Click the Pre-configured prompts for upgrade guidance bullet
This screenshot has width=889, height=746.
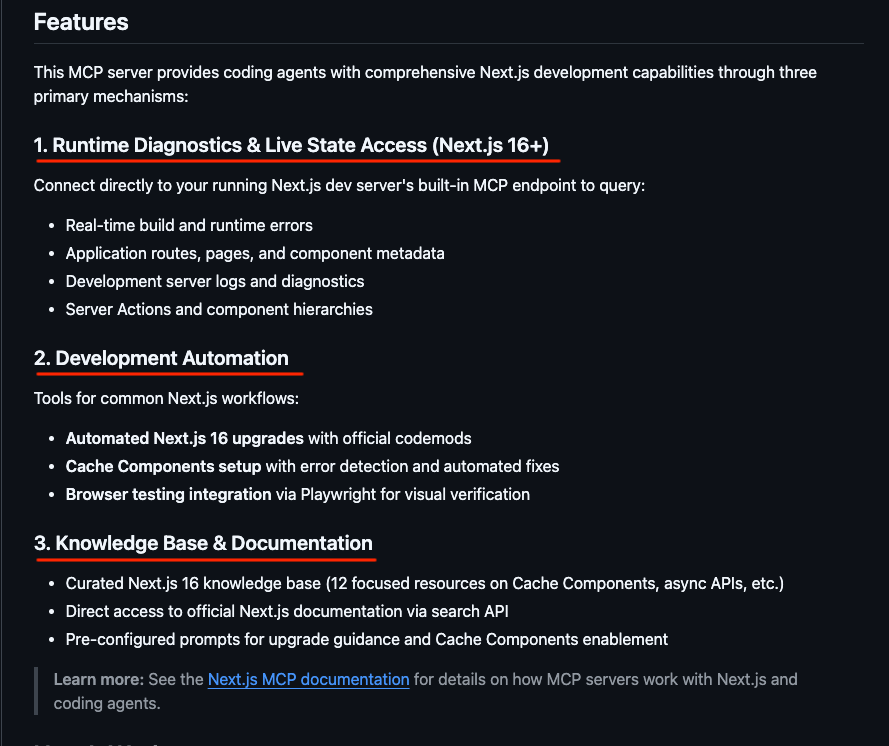[x=366, y=639]
